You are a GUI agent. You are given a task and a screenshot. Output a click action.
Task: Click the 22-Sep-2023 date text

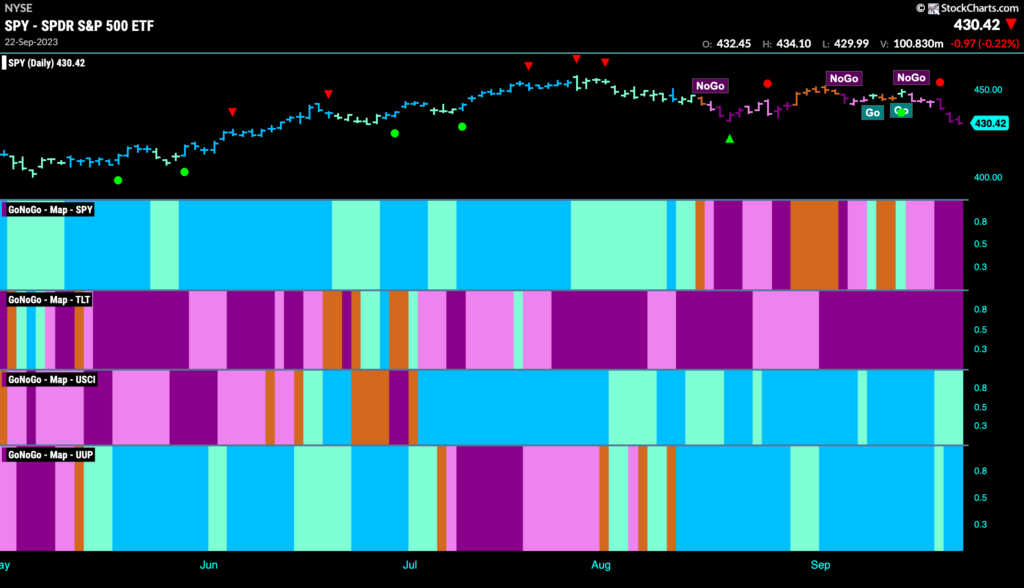[31, 42]
